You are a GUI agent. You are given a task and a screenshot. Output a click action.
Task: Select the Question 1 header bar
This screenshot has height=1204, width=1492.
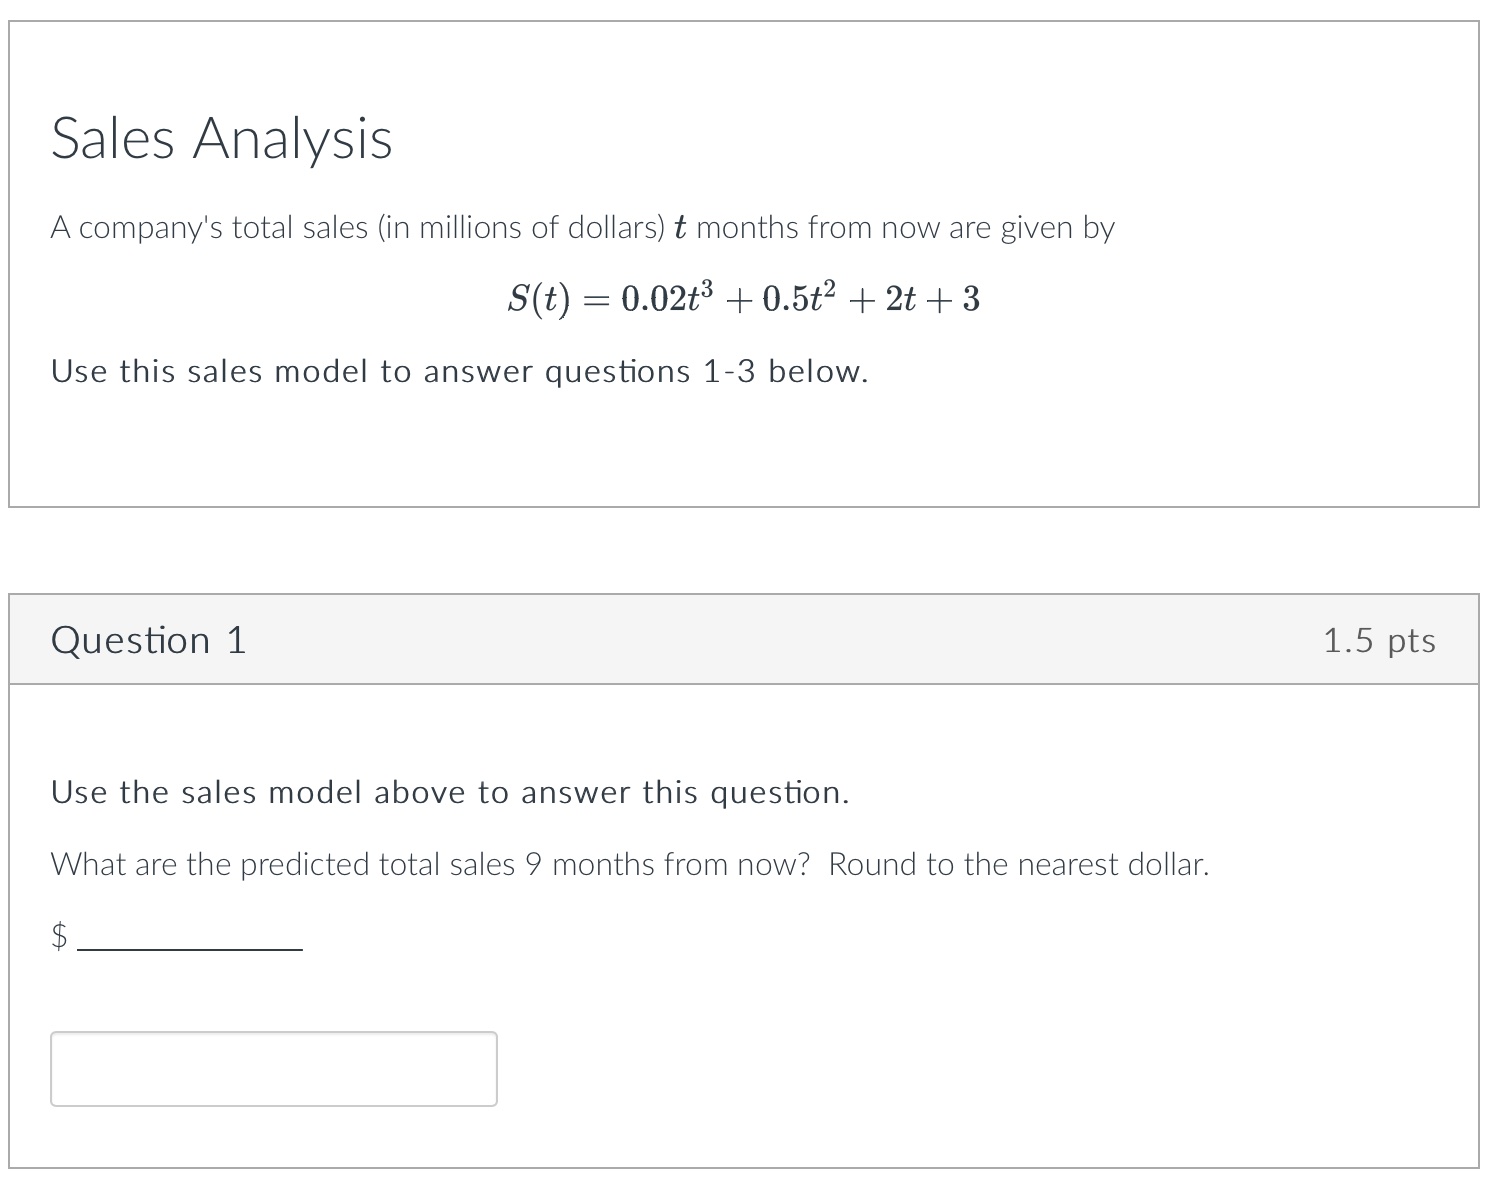coord(746,639)
